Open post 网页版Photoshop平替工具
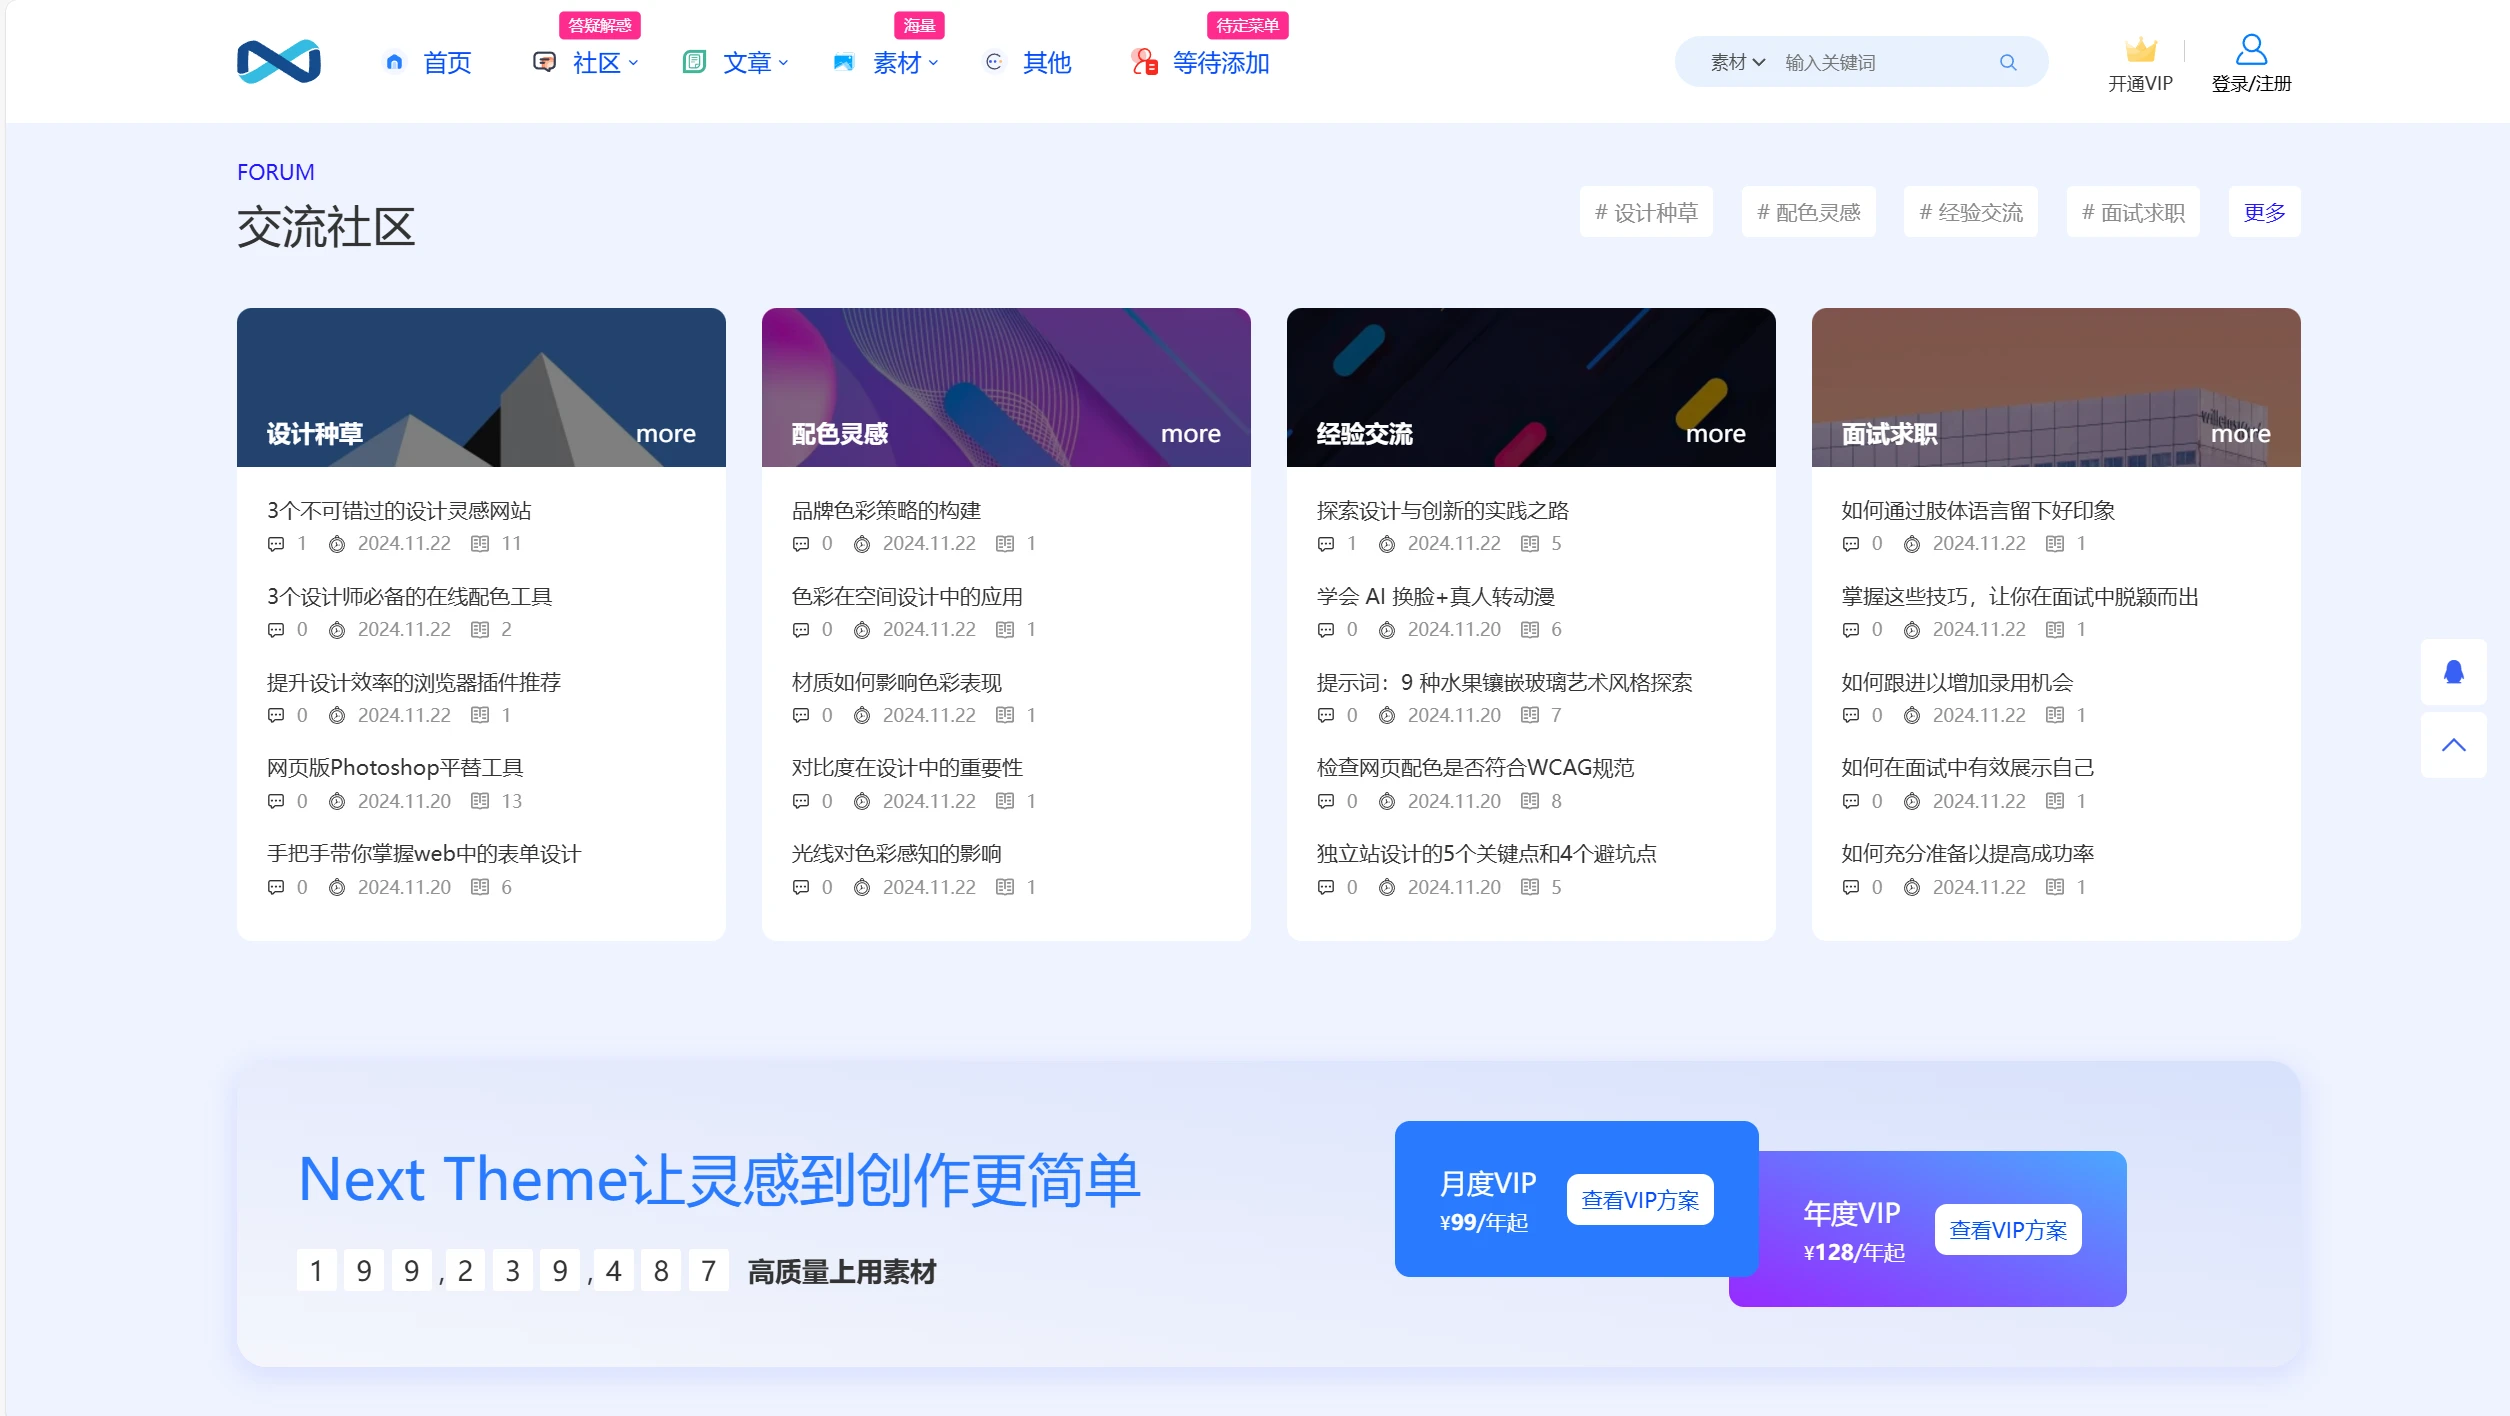The image size is (2510, 1416). pyautogui.click(x=395, y=768)
